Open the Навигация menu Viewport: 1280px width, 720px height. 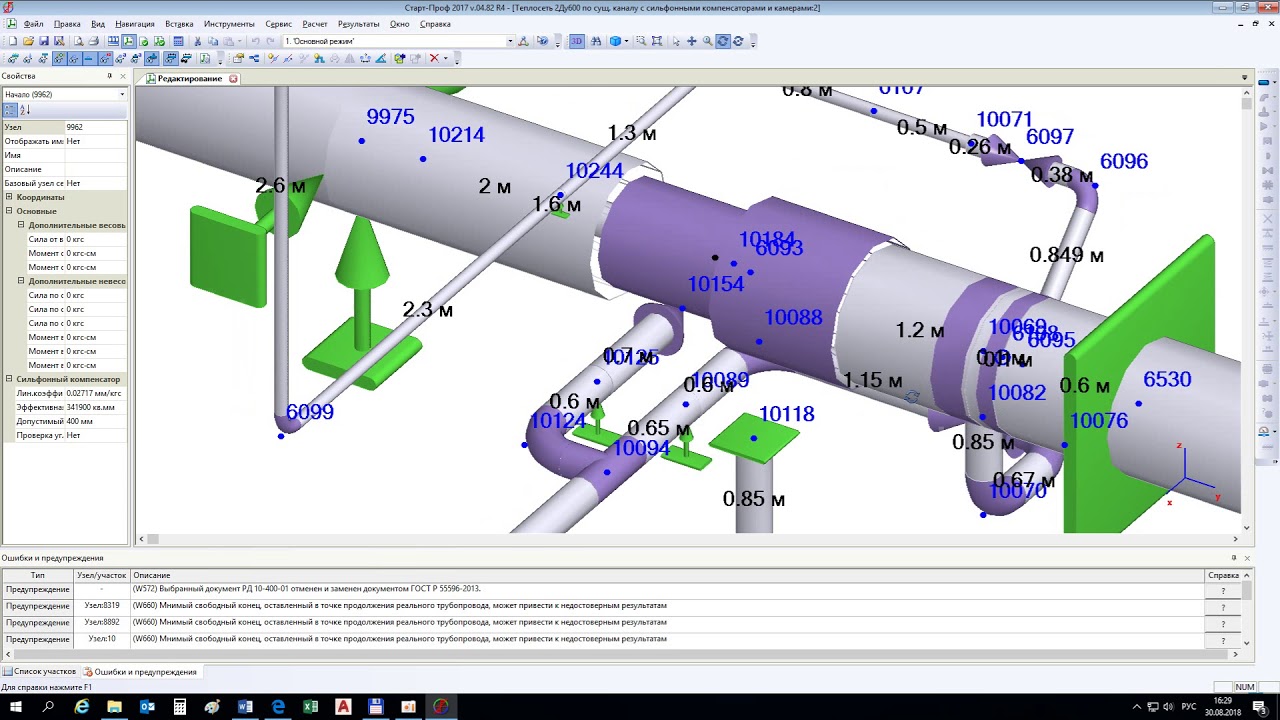(x=134, y=24)
